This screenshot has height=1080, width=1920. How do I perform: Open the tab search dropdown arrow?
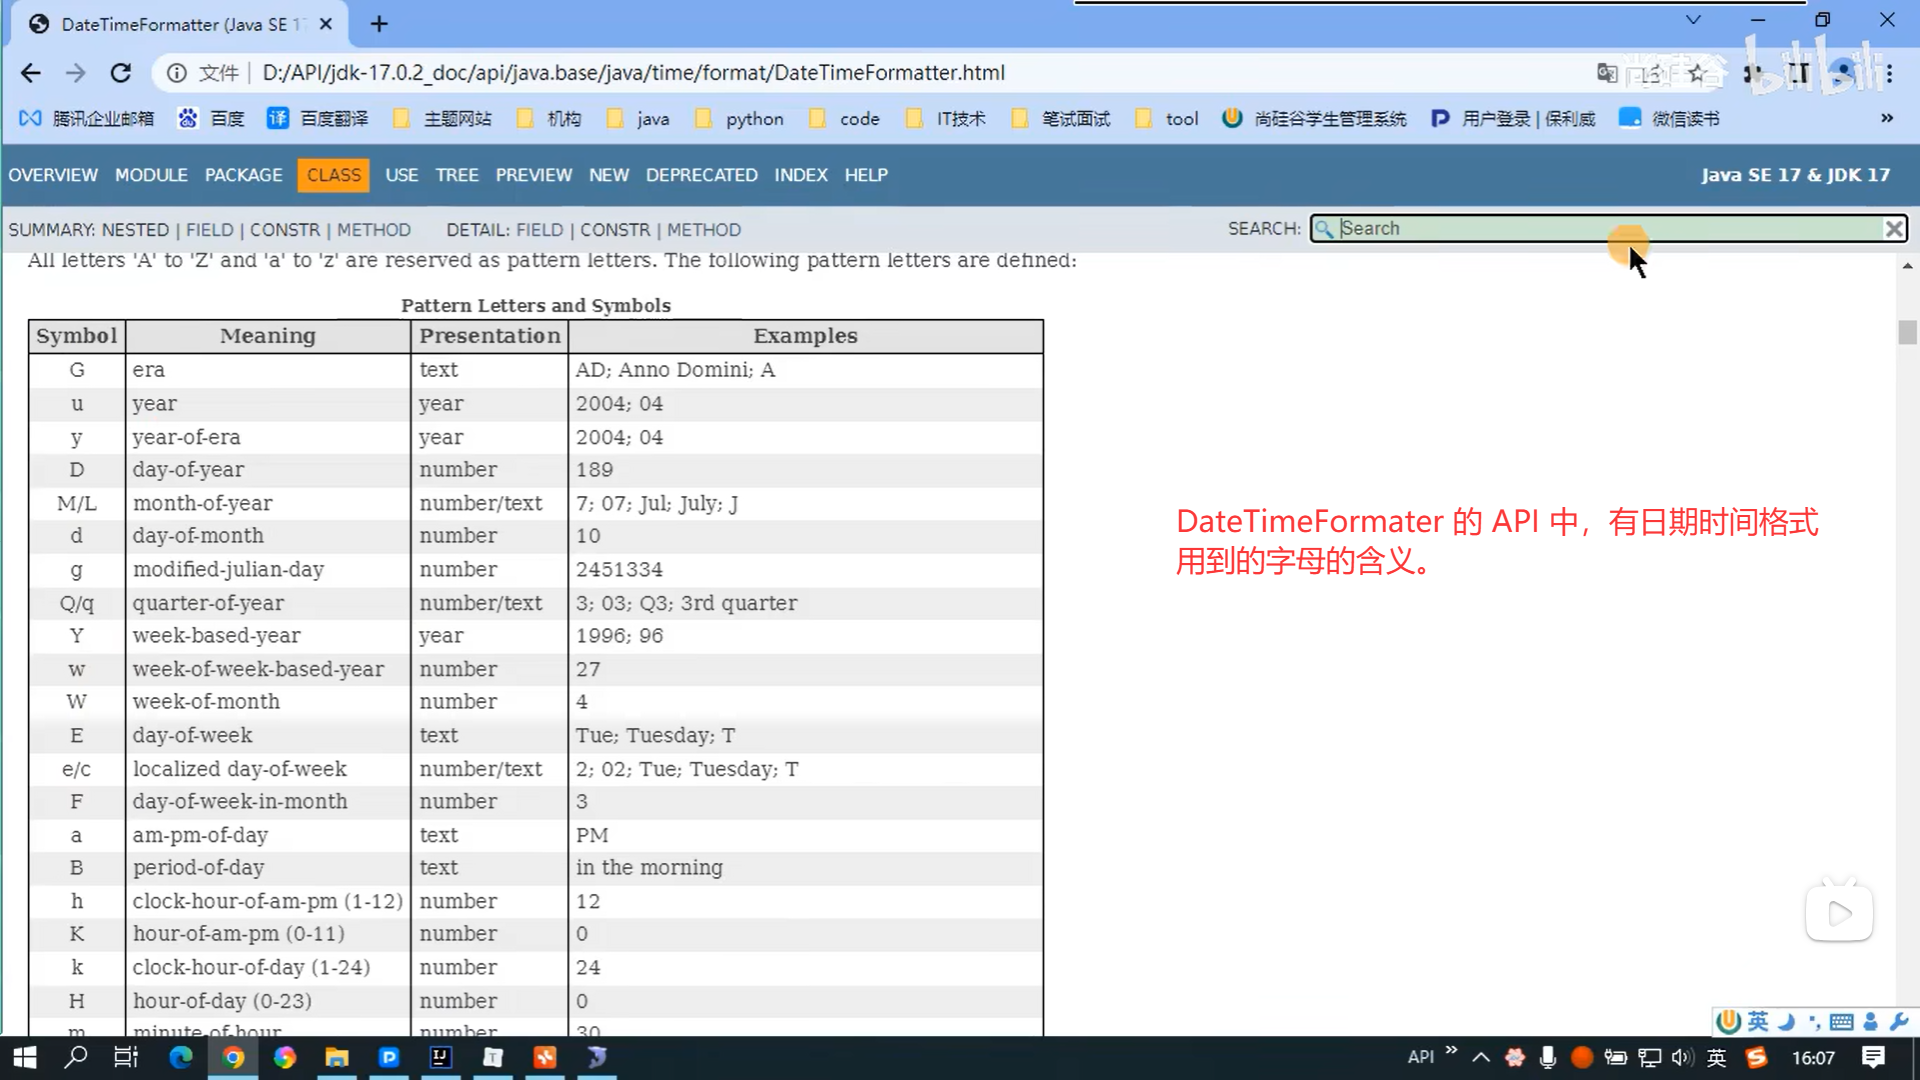[1692, 20]
